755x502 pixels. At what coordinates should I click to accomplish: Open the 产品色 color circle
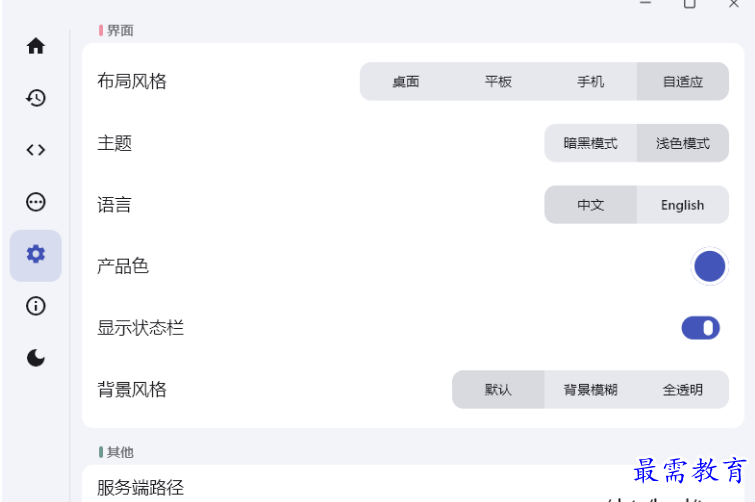(x=710, y=266)
